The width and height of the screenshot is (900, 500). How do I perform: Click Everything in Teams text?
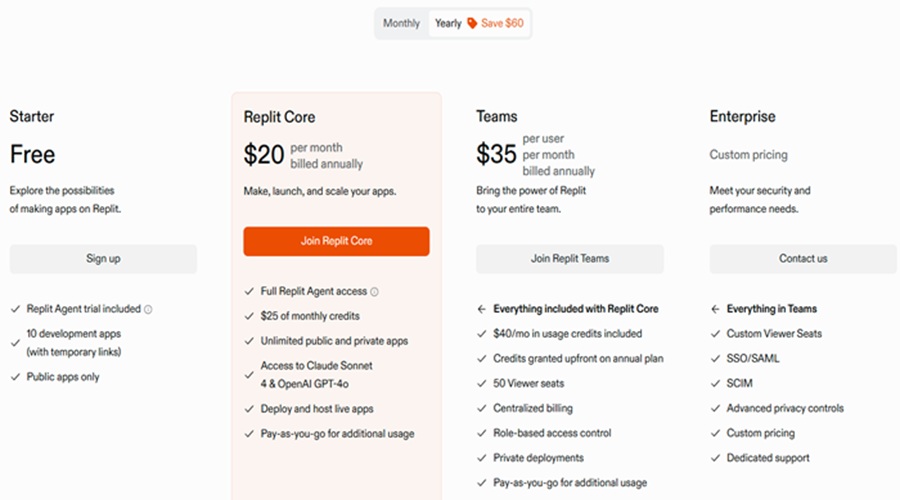pyautogui.click(x=771, y=309)
